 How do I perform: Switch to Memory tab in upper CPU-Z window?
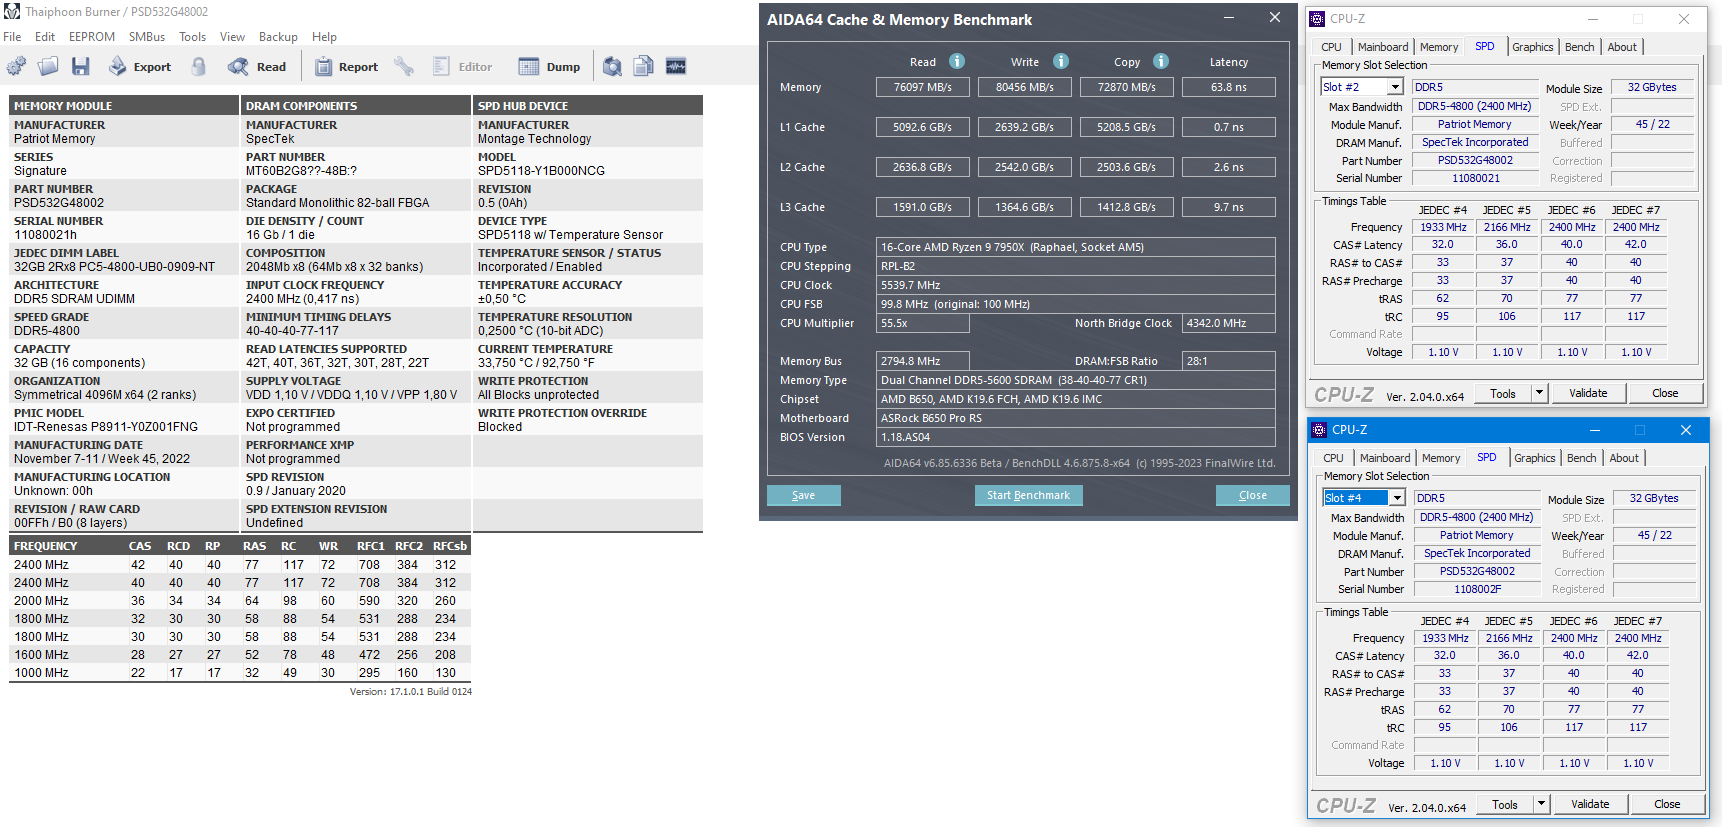tap(1439, 47)
